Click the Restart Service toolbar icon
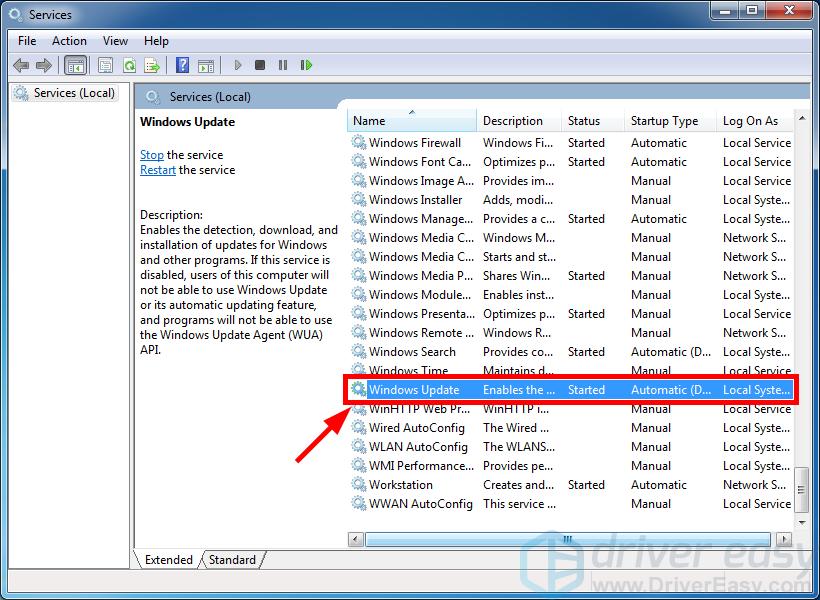 (307, 65)
